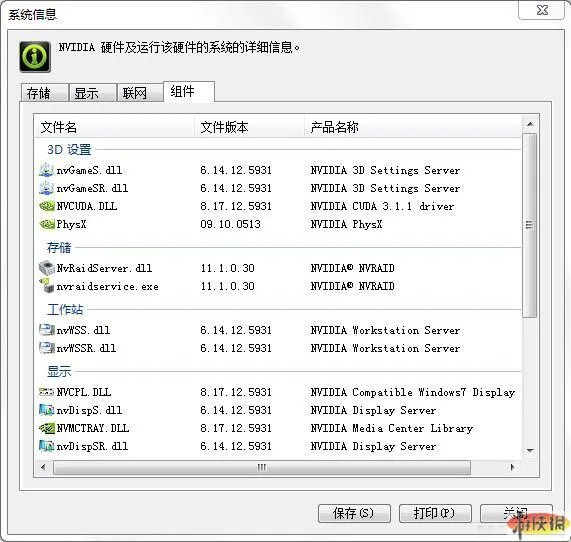The height and width of the screenshot is (542, 571).
Task: Switch to the 存储 tab
Action: pos(45,93)
